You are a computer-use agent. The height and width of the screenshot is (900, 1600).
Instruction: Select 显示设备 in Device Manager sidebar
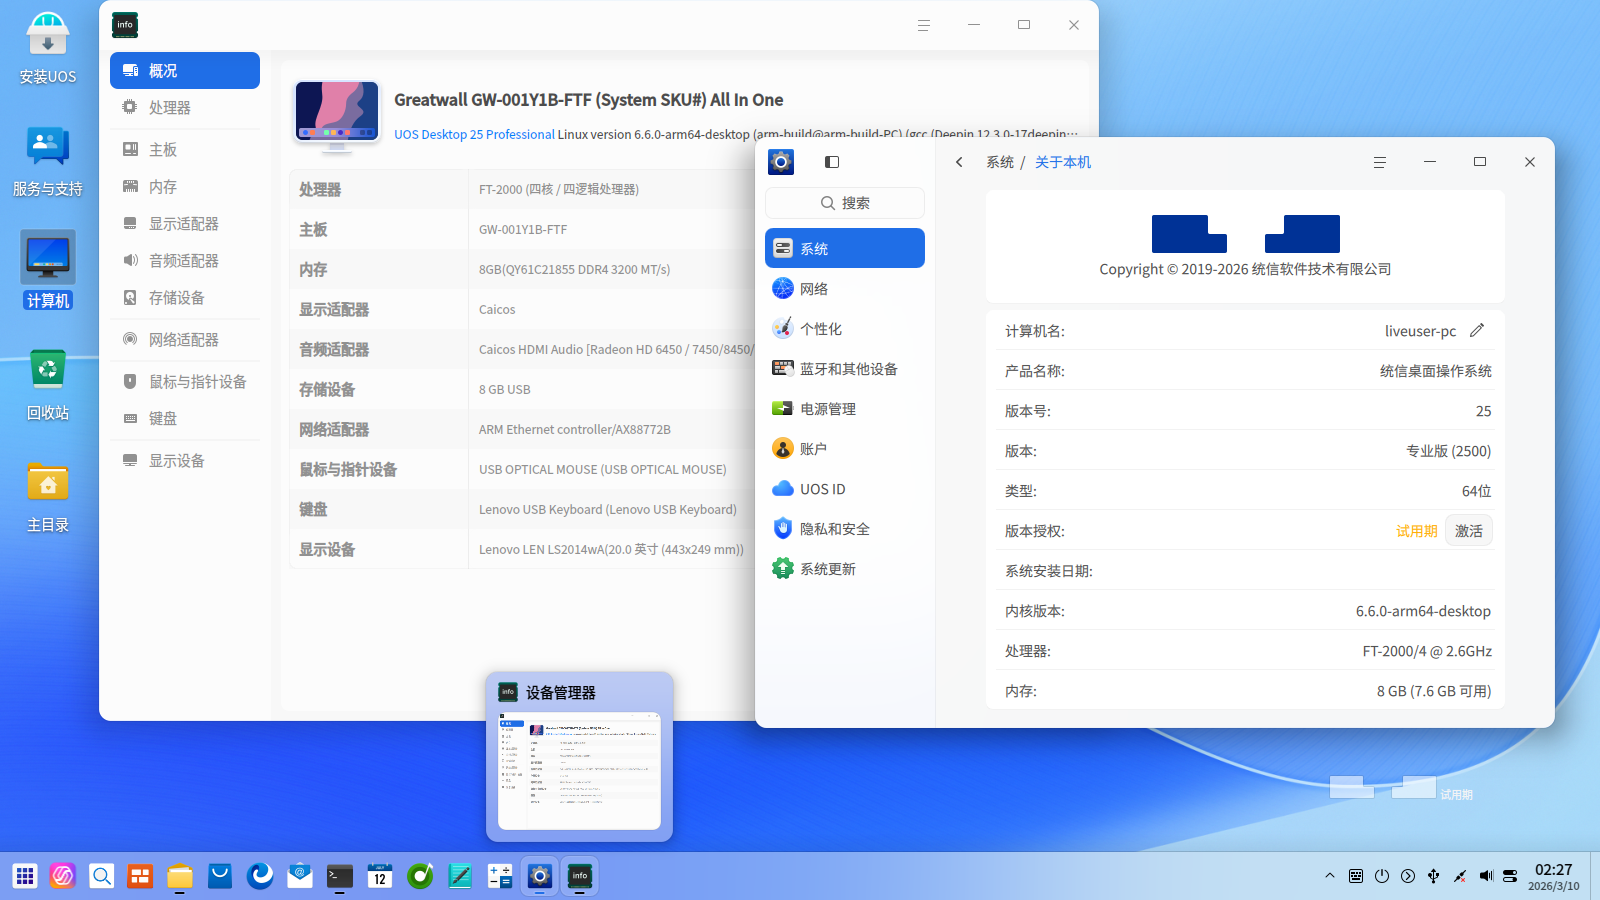click(x=185, y=461)
